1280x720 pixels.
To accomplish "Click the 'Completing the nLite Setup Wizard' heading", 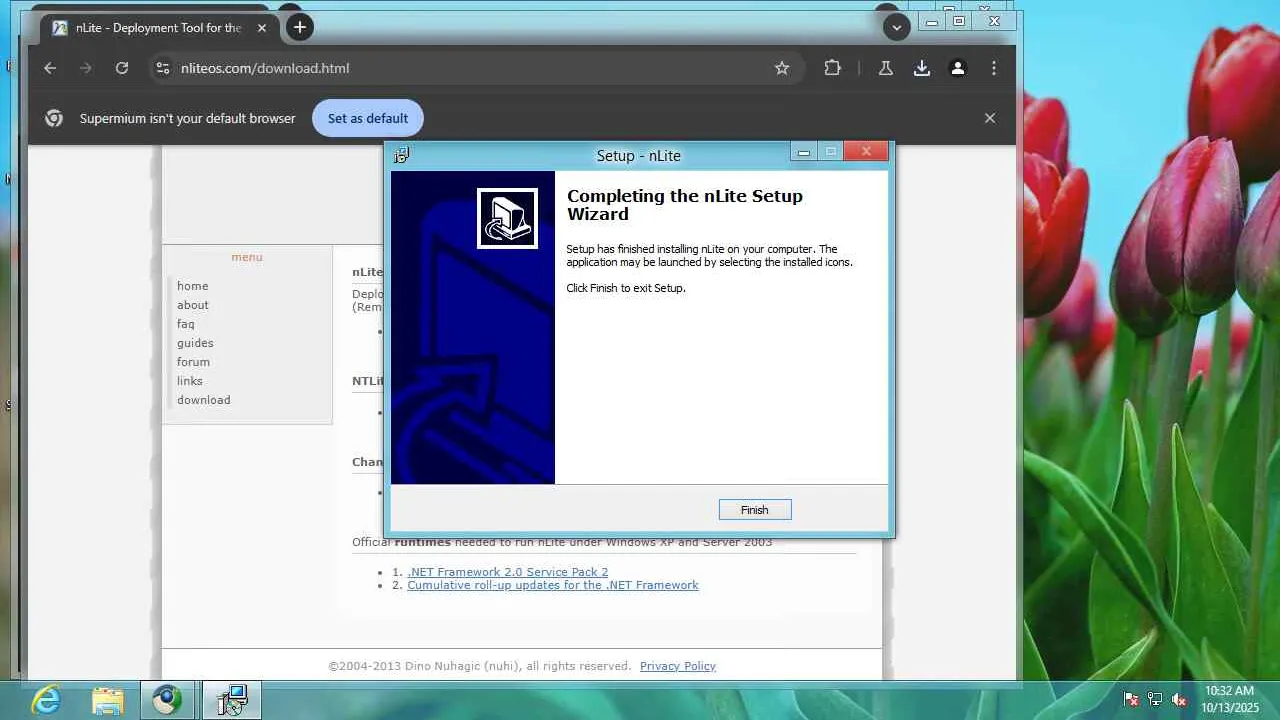I will coord(685,205).
